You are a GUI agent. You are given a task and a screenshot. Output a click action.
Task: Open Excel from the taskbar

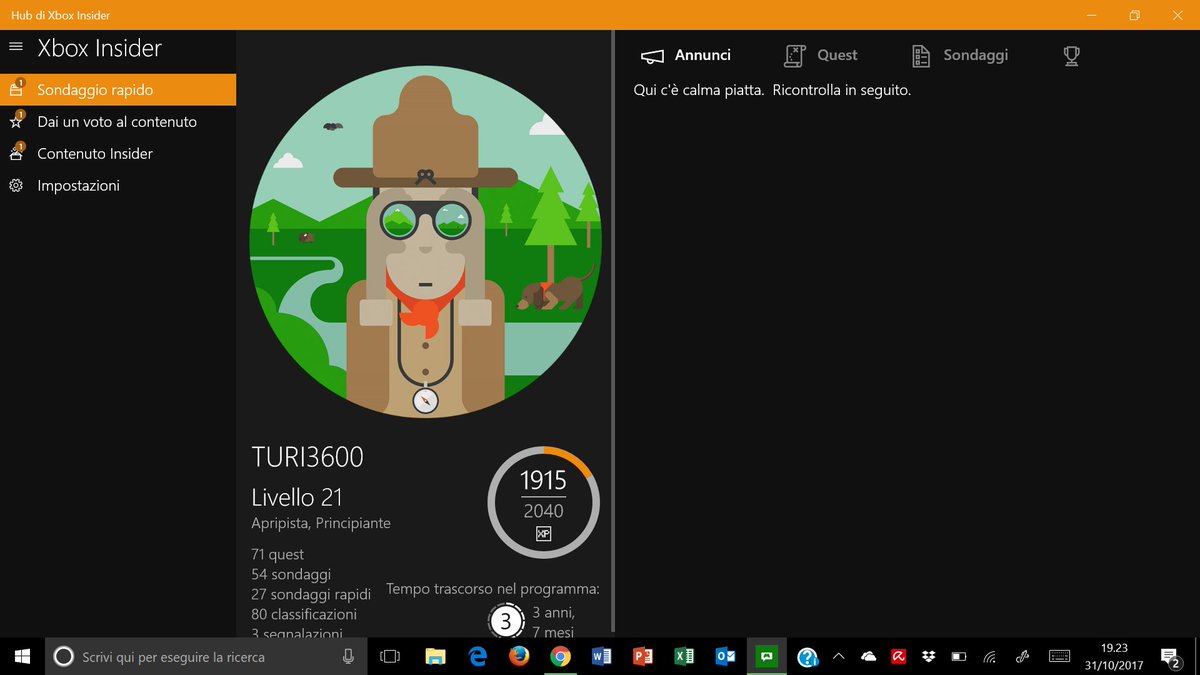click(683, 656)
